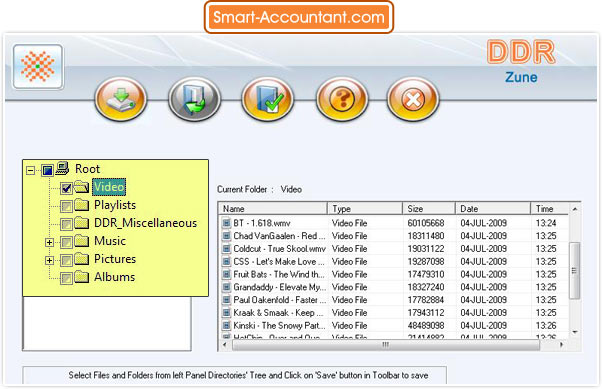Expand the Music tree node
602x389 pixels.
pyautogui.click(x=49, y=242)
